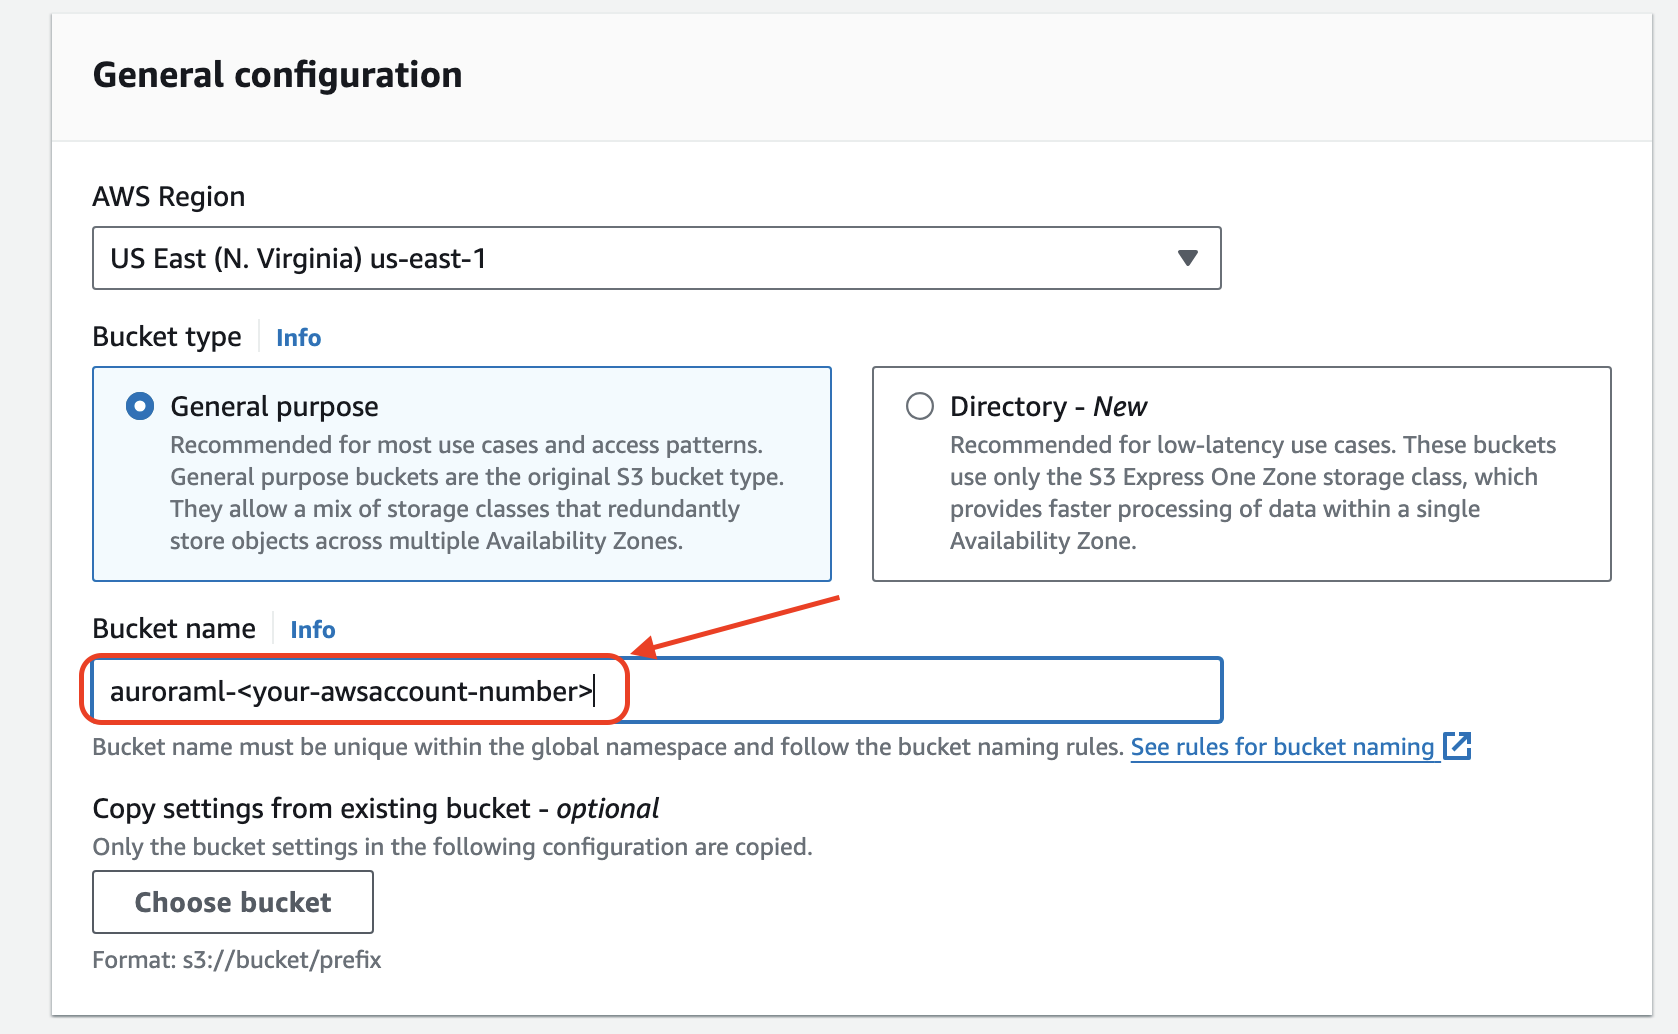Click the Copy settings from existing bucket heading

tap(375, 808)
